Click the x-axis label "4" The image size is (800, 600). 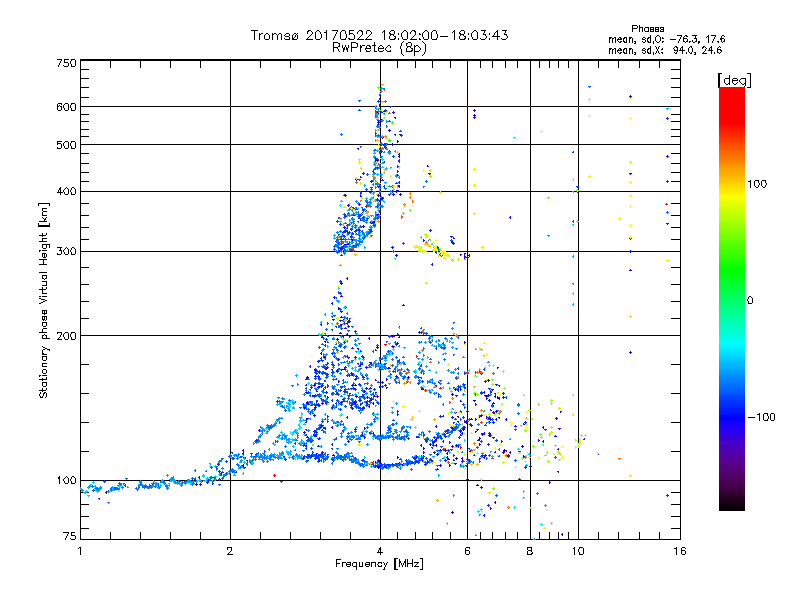tap(380, 551)
